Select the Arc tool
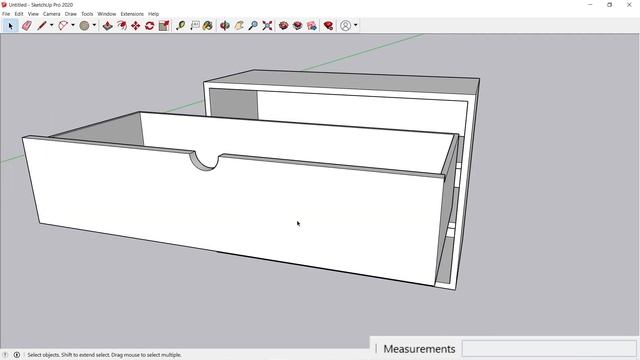The image size is (640, 360). click(x=63, y=26)
